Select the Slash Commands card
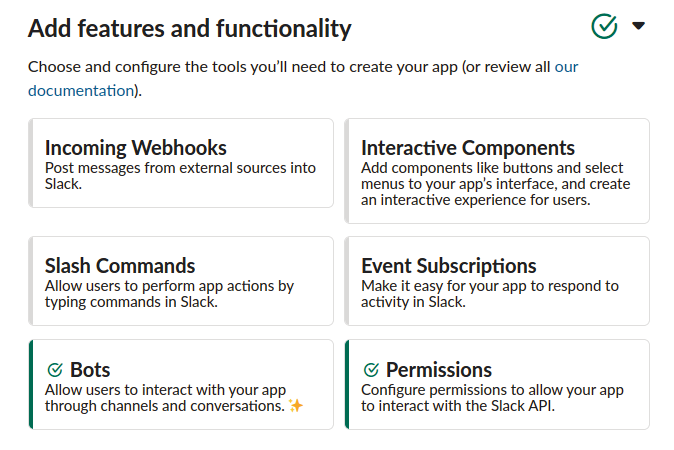Image resolution: width=674 pixels, height=450 pixels. point(181,281)
